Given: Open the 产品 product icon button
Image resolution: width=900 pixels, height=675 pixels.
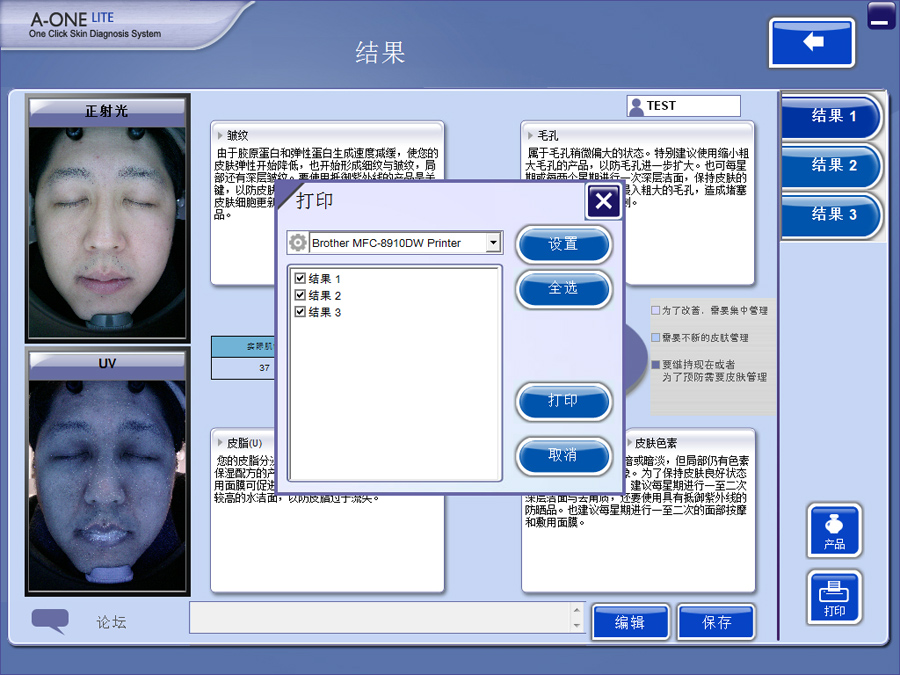Looking at the screenshot, I should pyautogui.click(x=834, y=530).
